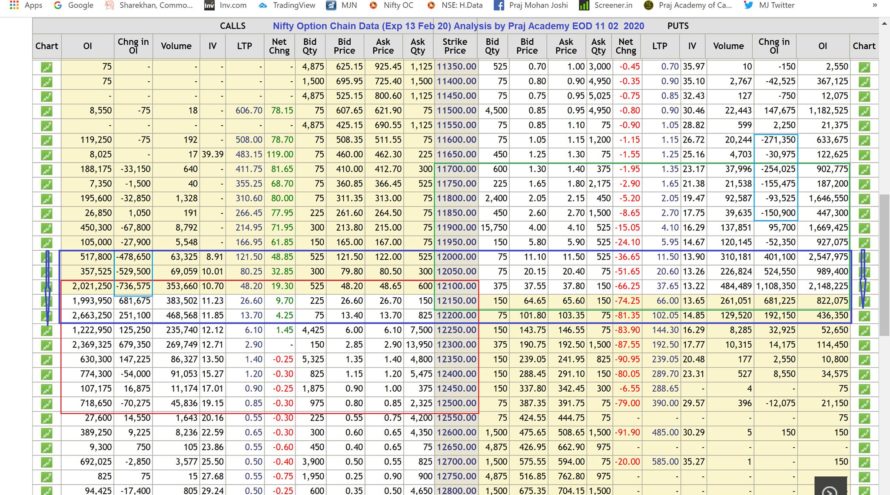
Task: Open the TradingView bookmark
Action: click(287, 5)
